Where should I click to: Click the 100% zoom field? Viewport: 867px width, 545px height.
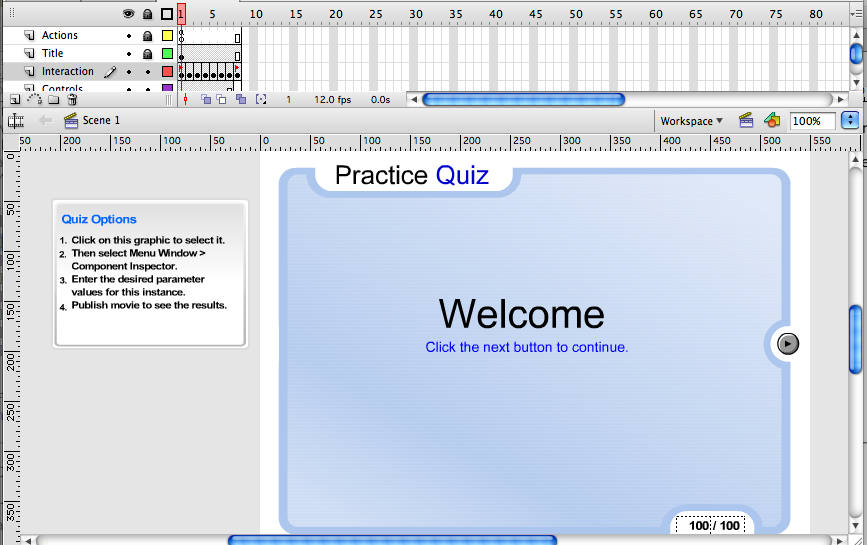pyautogui.click(x=812, y=121)
